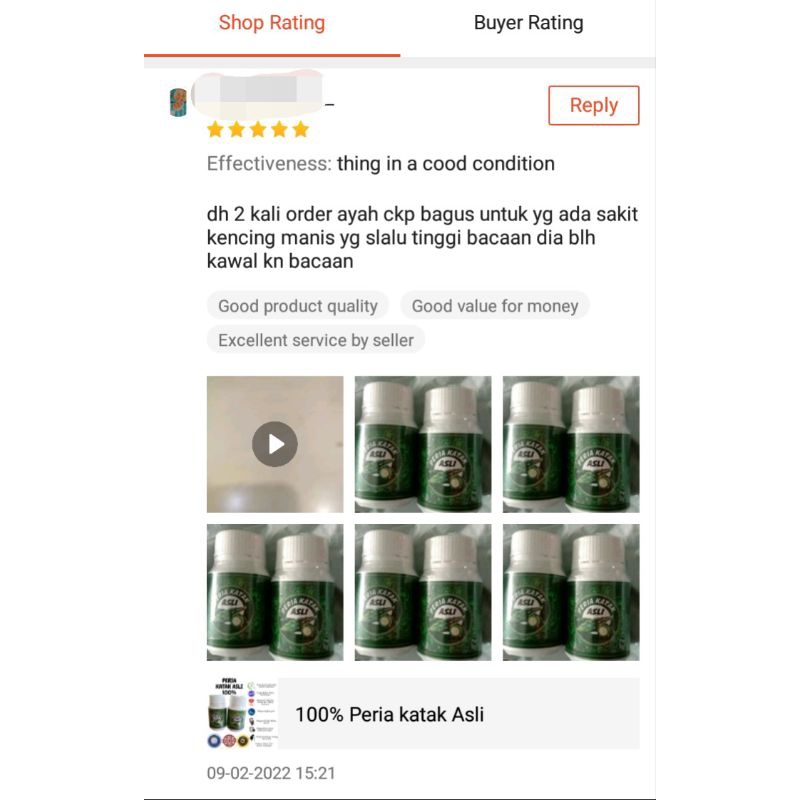This screenshot has height=800, width=800.
Task: Open the second review photo in top row
Action: pyautogui.click(x=423, y=444)
